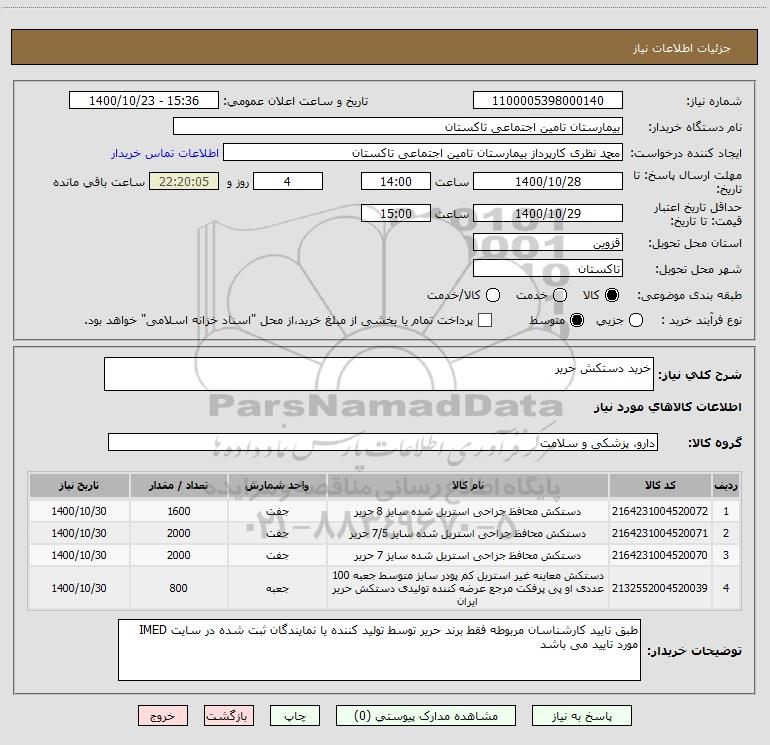Click item name with سایز 7/5 حریر
Viewport: 770px width, 745px height.
468,533
